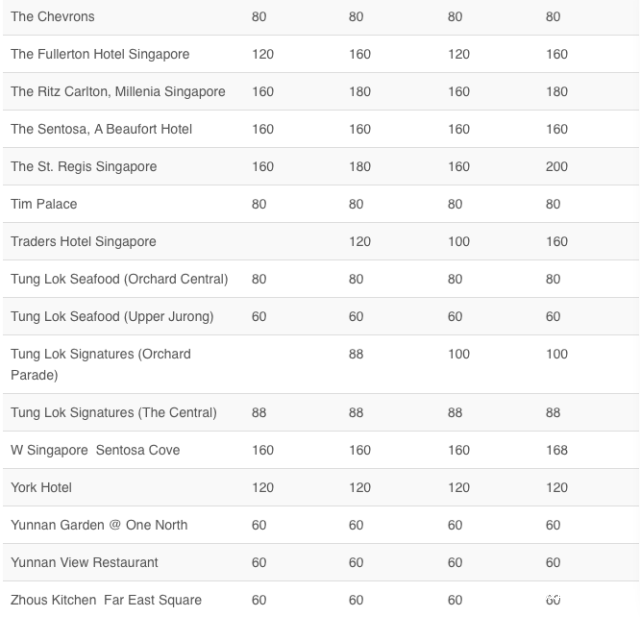The width and height of the screenshot is (640, 617).
Task: Click the York Hotel venue name
Action: 41,487
